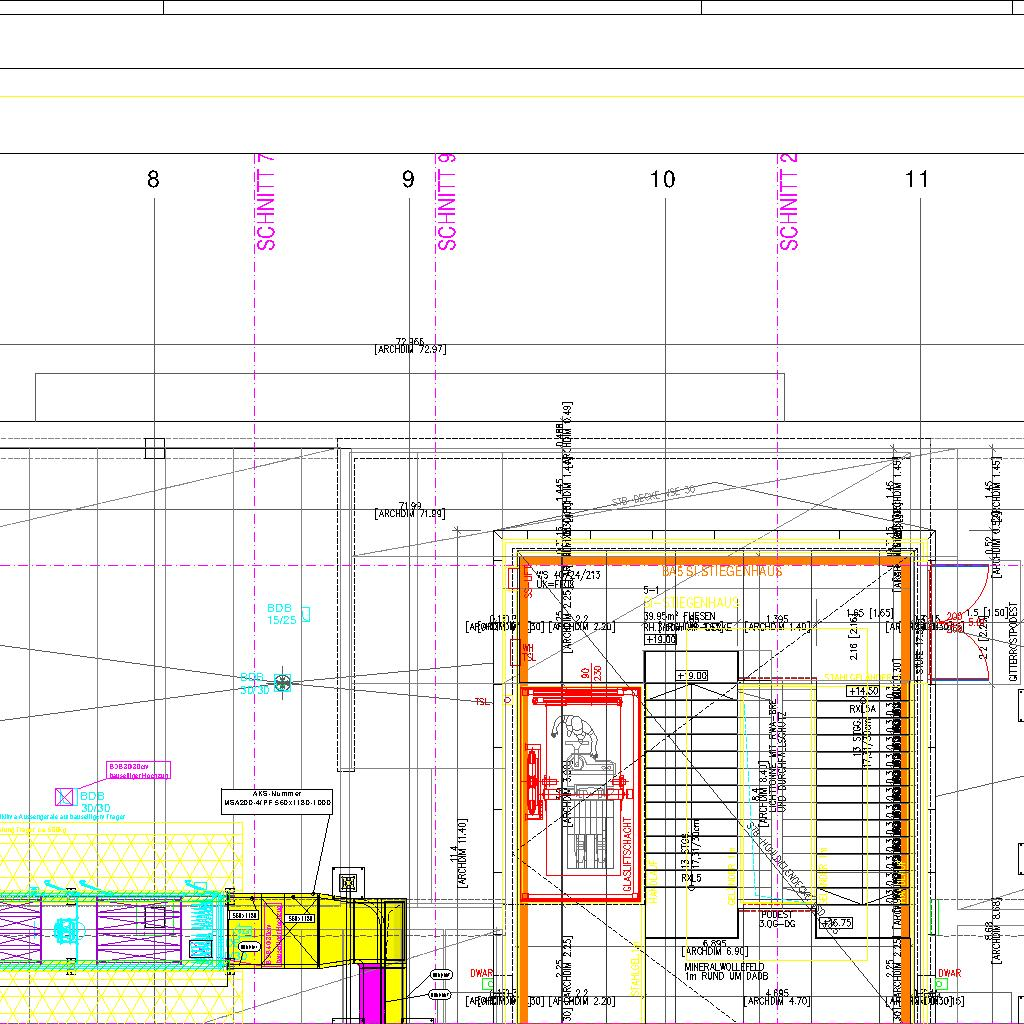The image size is (1024, 1024).
Task: Select the magenta vertical duct segment
Action: tap(370, 993)
